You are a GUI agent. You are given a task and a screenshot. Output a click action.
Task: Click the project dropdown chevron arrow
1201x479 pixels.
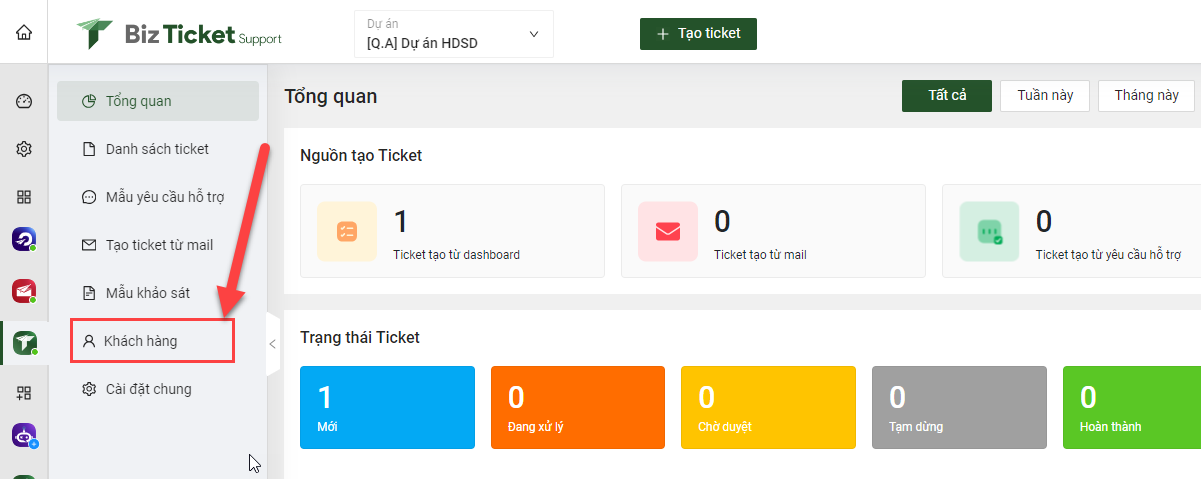pos(534,35)
